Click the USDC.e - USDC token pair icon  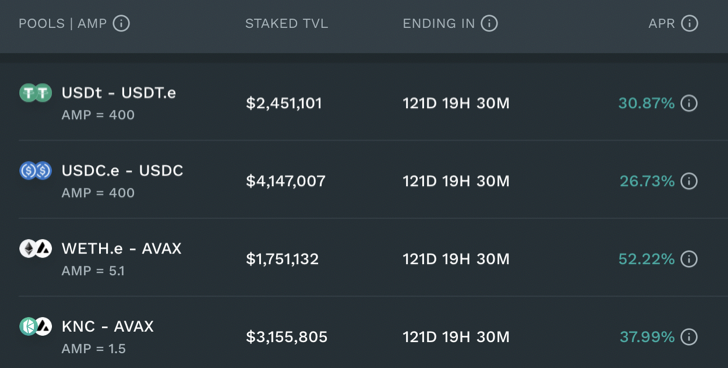pyautogui.click(x=35, y=171)
